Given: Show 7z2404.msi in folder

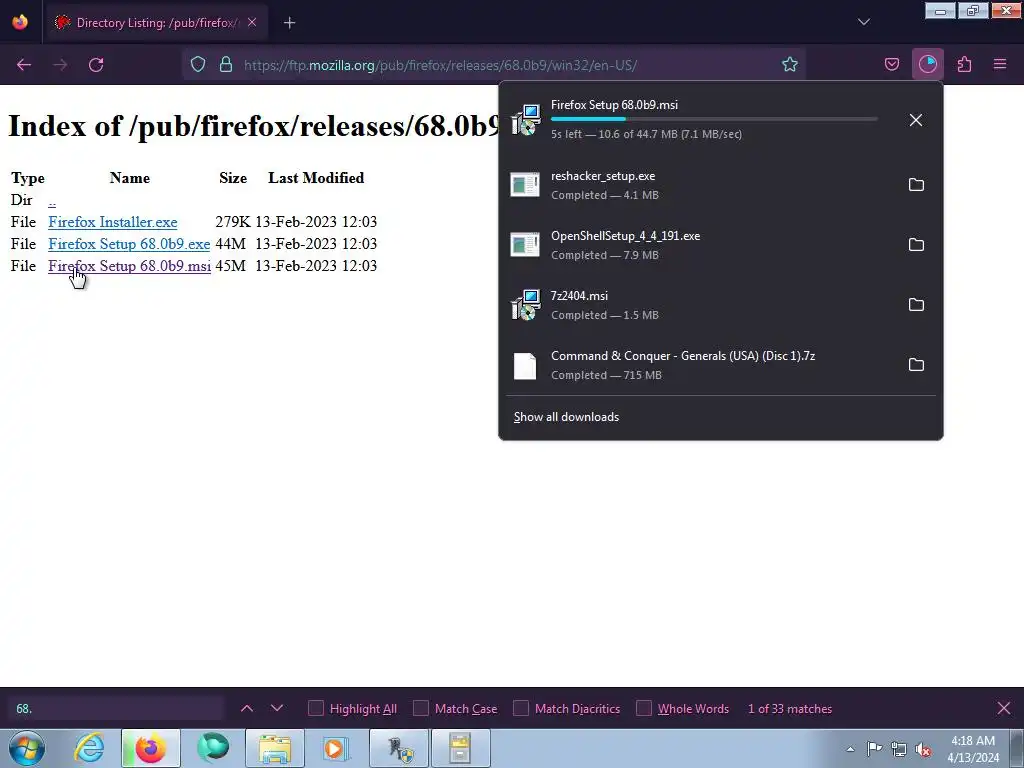Looking at the screenshot, I should pyautogui.click(x=916, y=305).
